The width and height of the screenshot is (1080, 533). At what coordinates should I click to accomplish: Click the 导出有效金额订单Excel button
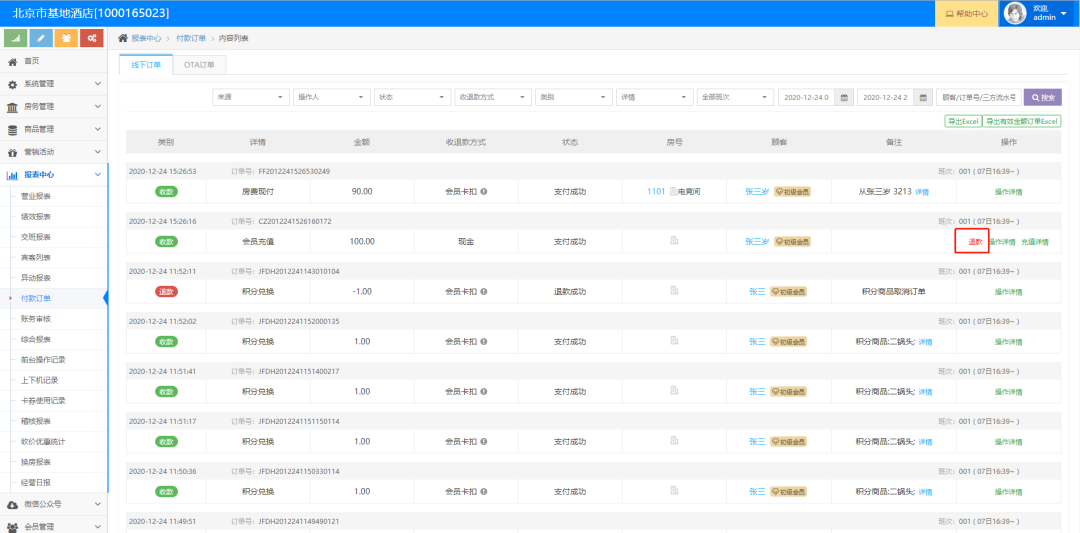tap(1022, 121)
